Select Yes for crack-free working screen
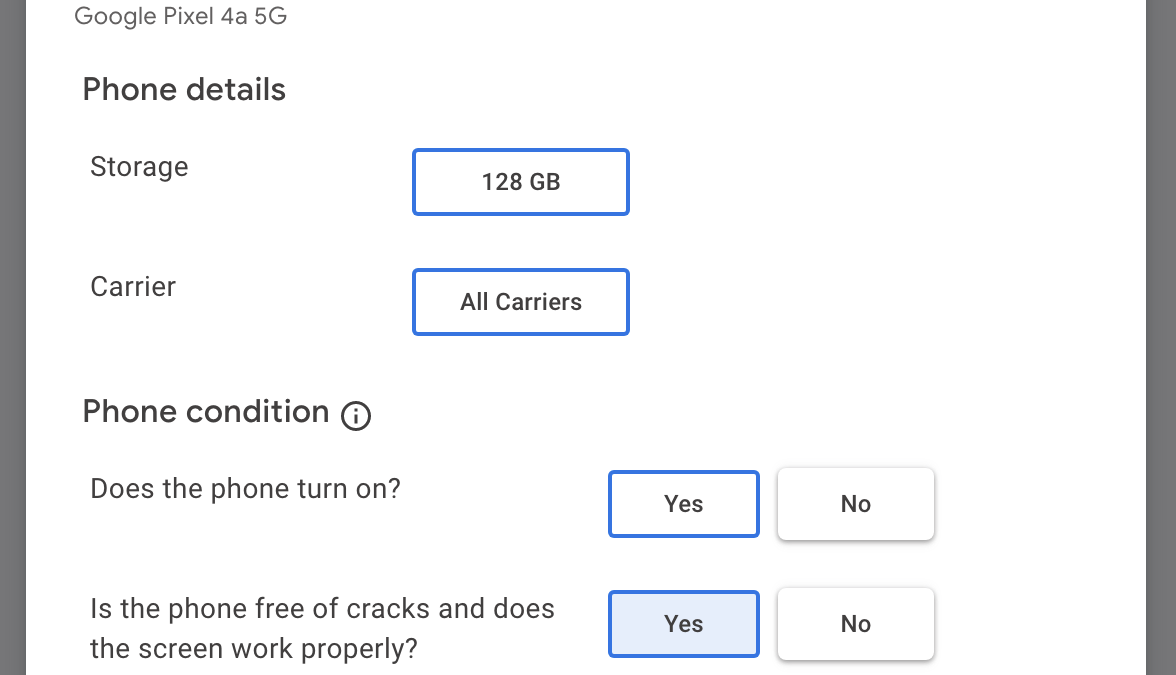This screenshot has height=675, width=1176. coord(683,624)
